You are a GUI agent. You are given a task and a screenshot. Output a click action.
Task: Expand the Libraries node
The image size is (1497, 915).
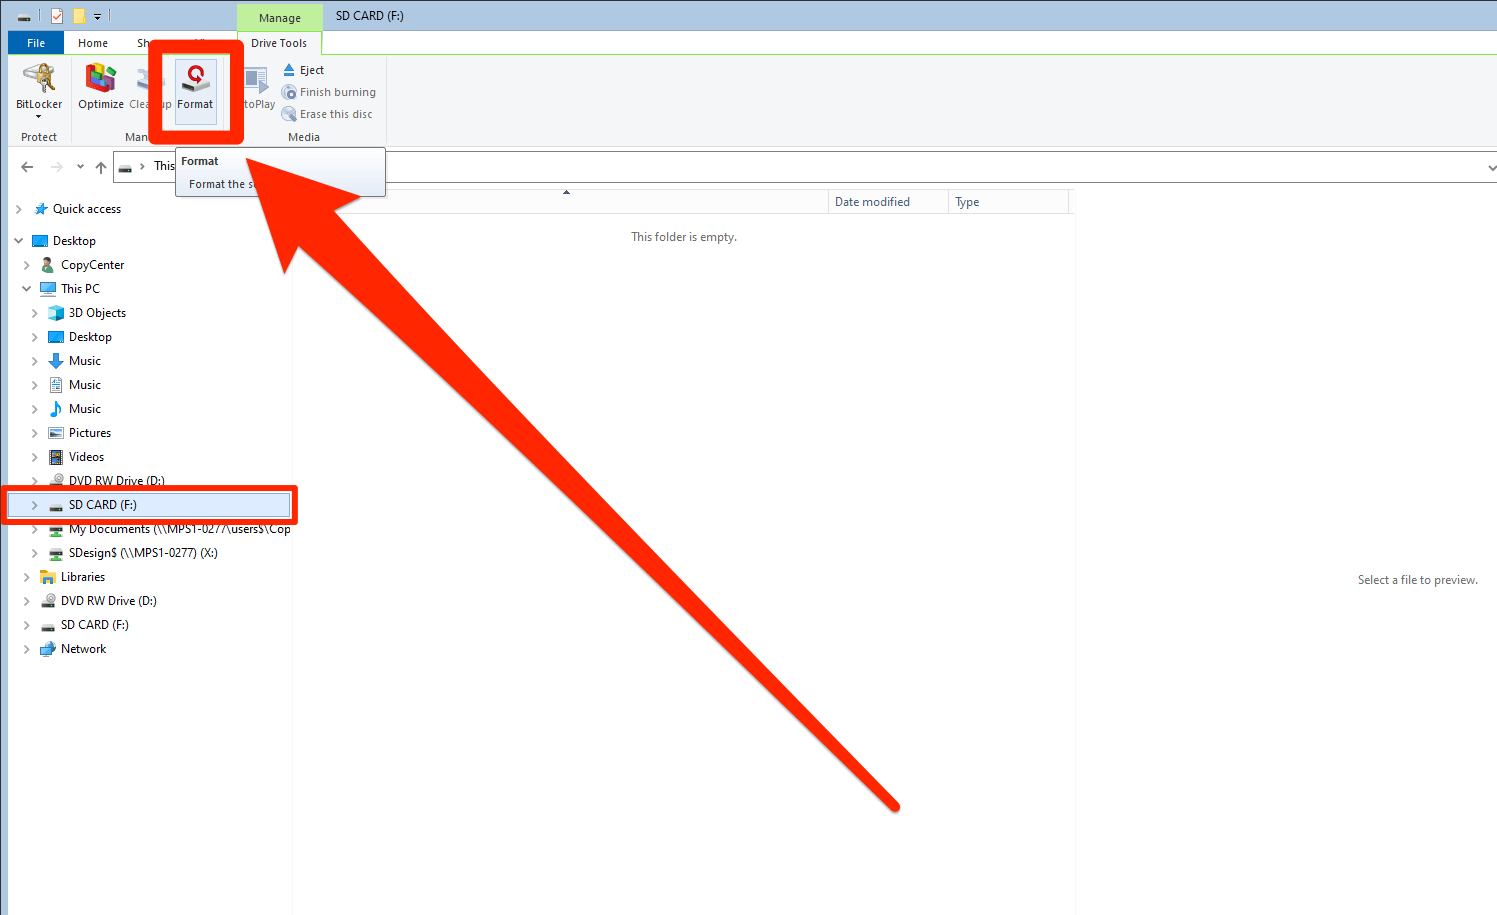(x=27, y=577)
